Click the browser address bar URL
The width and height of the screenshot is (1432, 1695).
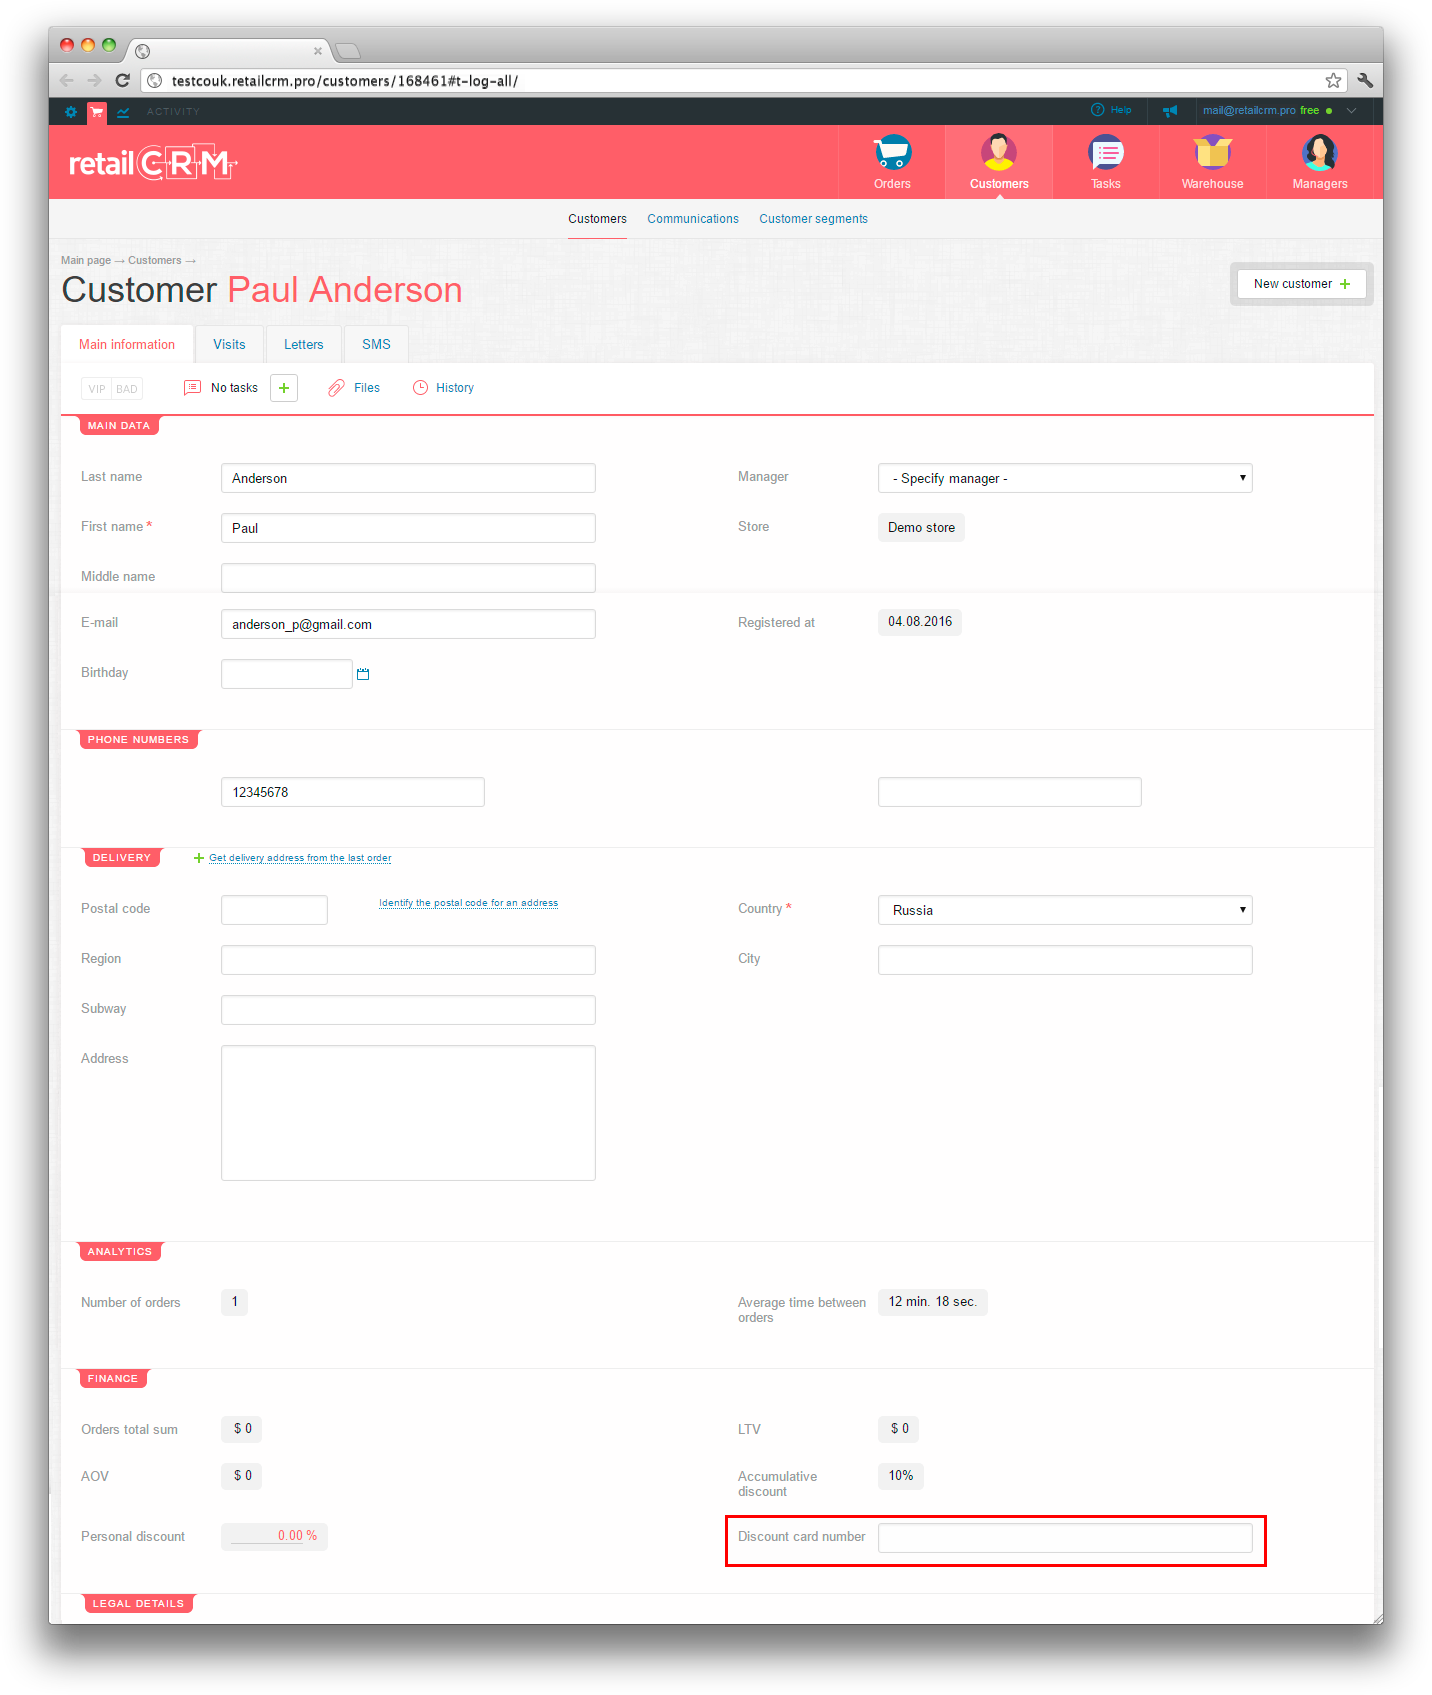344,81
